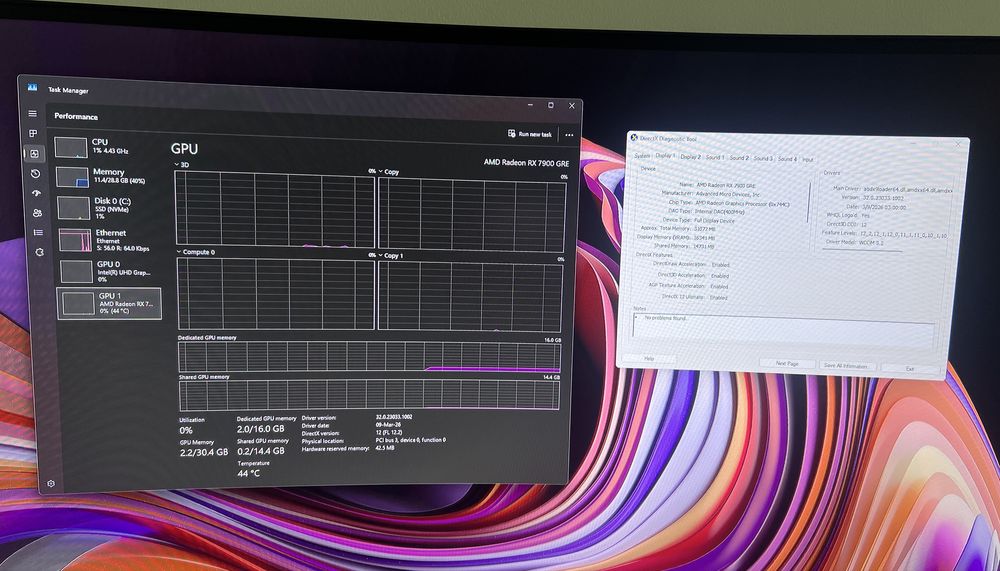Switch to the System tab in DirectX tool
This screenshot has width=1000, height=571.
(x=642, y=156)
